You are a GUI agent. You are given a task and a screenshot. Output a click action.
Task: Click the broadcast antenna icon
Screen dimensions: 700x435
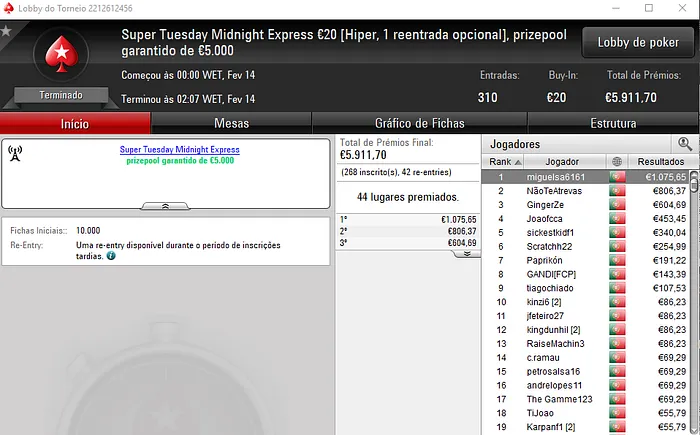coord(15,153)
